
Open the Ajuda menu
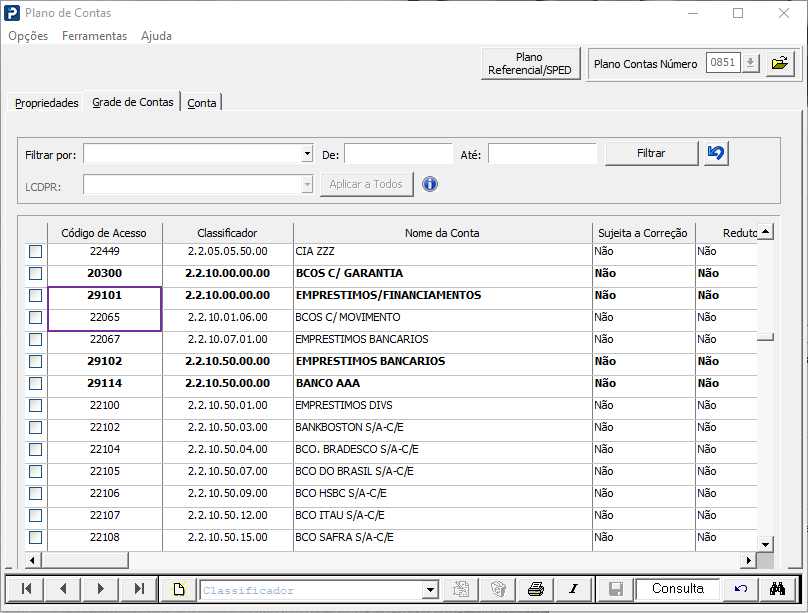[156, 36]
